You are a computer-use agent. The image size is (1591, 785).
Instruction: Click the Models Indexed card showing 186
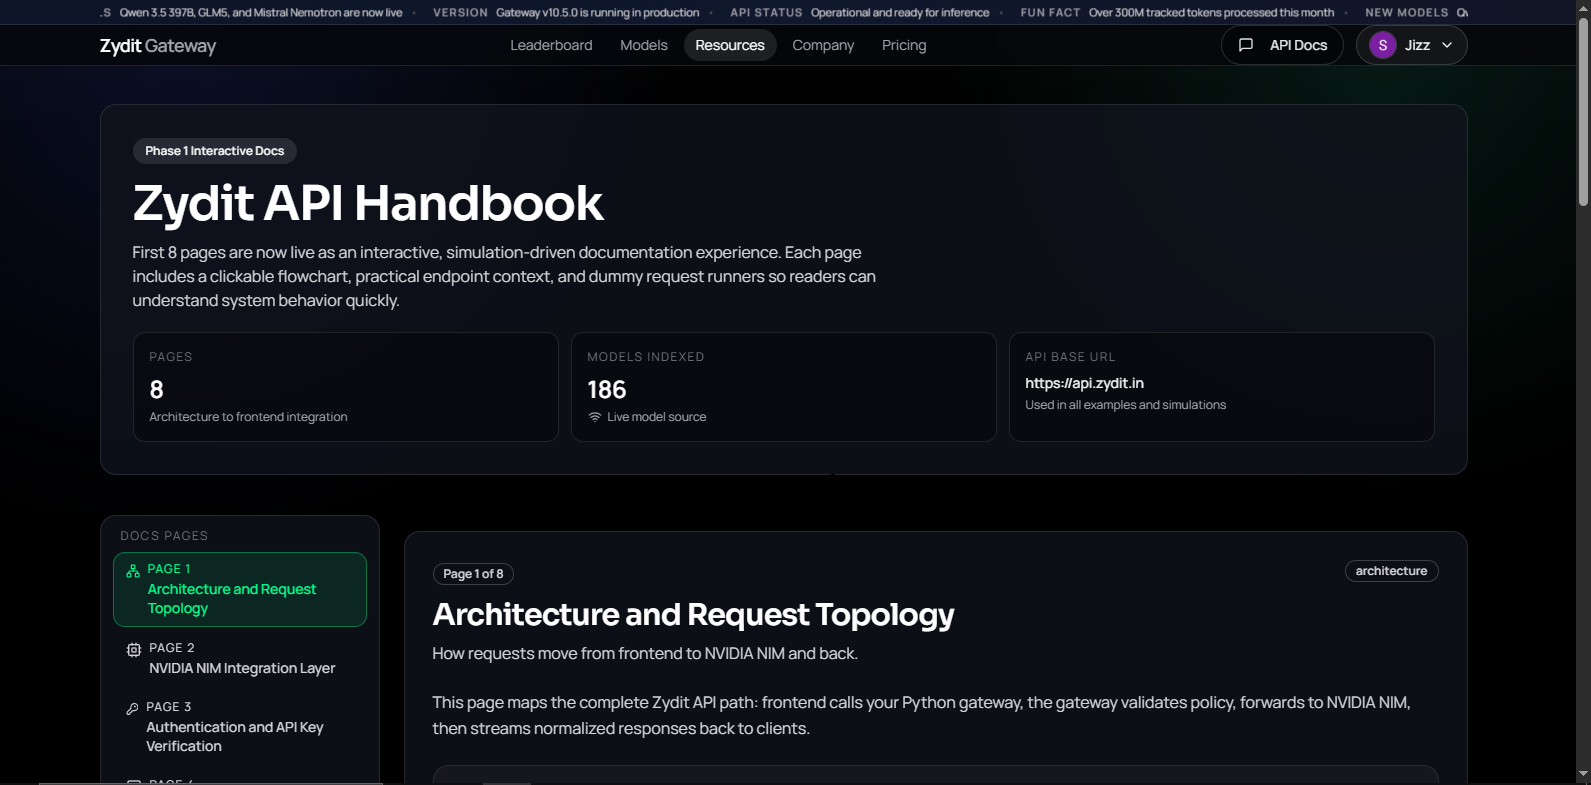click(784, 387)
